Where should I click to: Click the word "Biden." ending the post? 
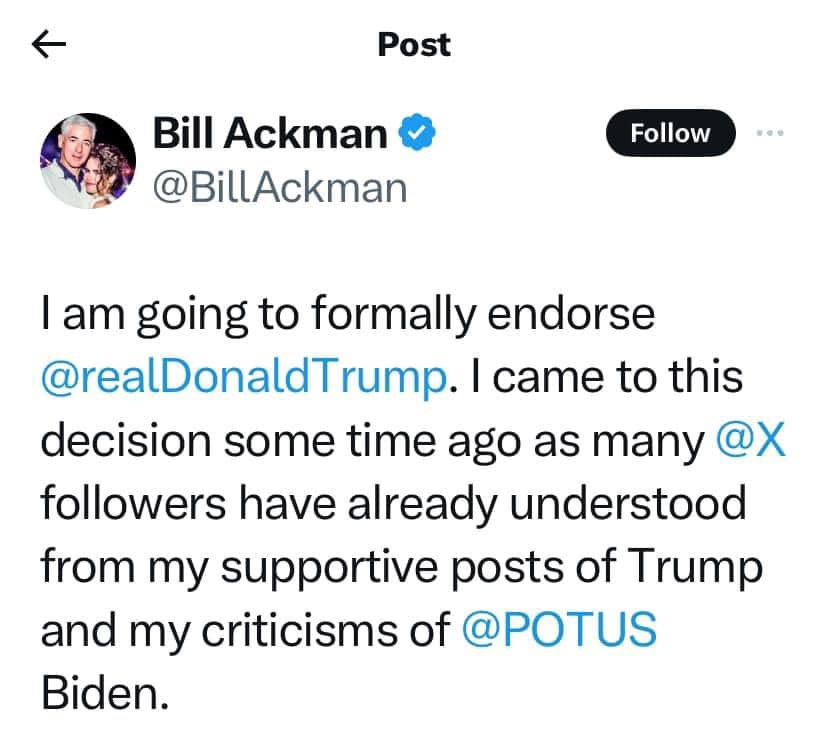click(102, 694)
